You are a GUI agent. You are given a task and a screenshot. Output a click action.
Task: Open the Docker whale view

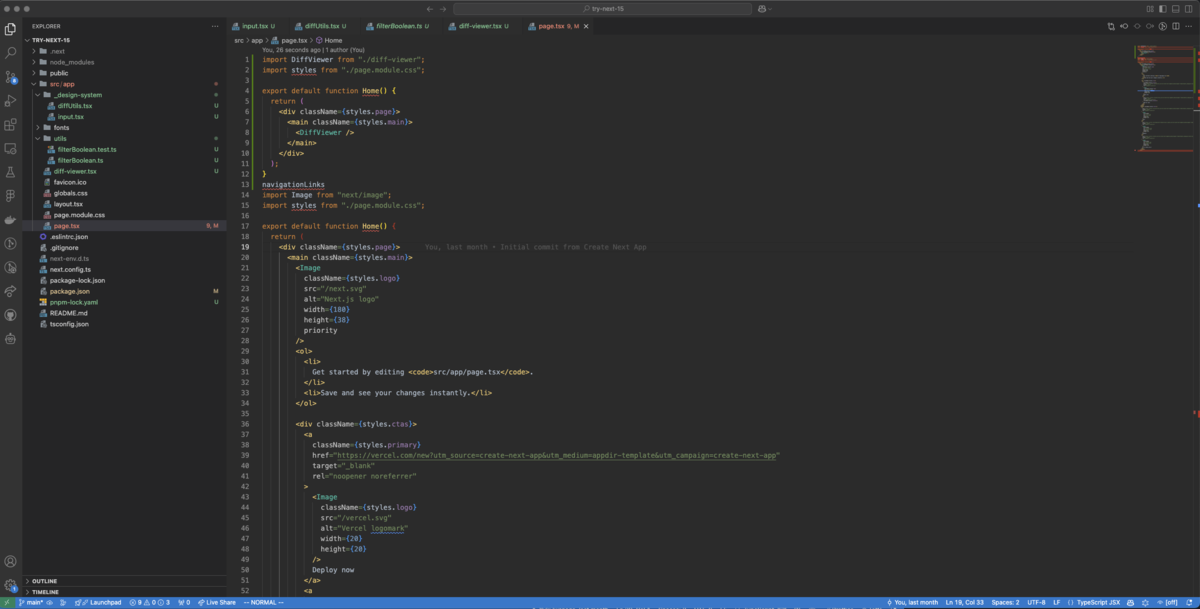11,219
